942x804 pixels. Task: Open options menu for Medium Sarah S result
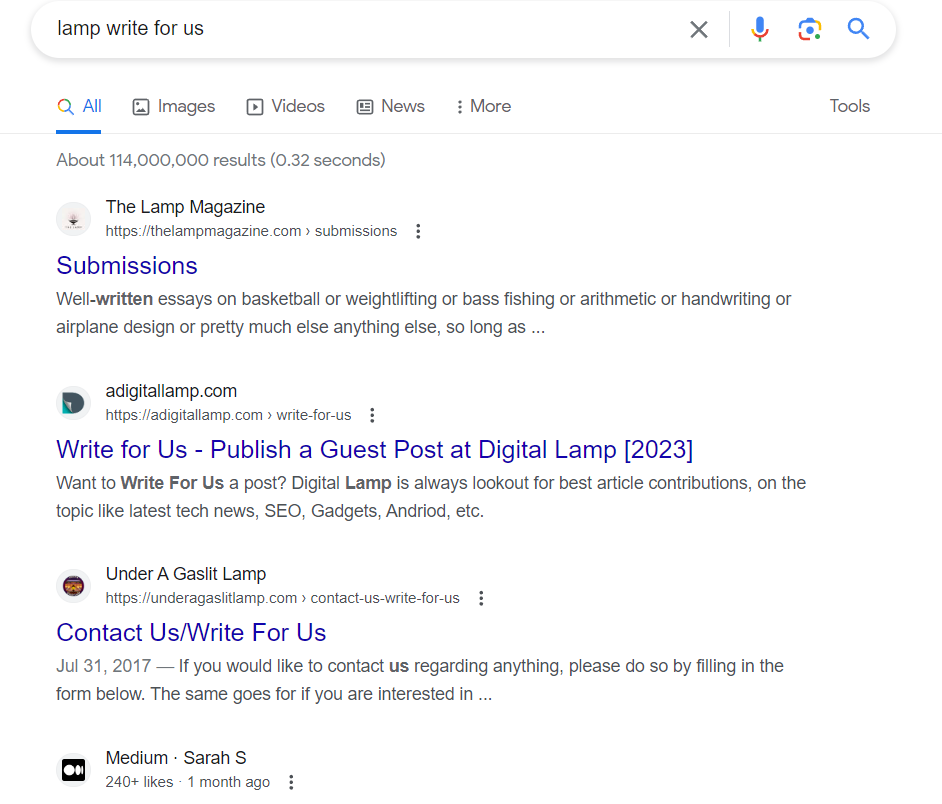pos(291,782)
